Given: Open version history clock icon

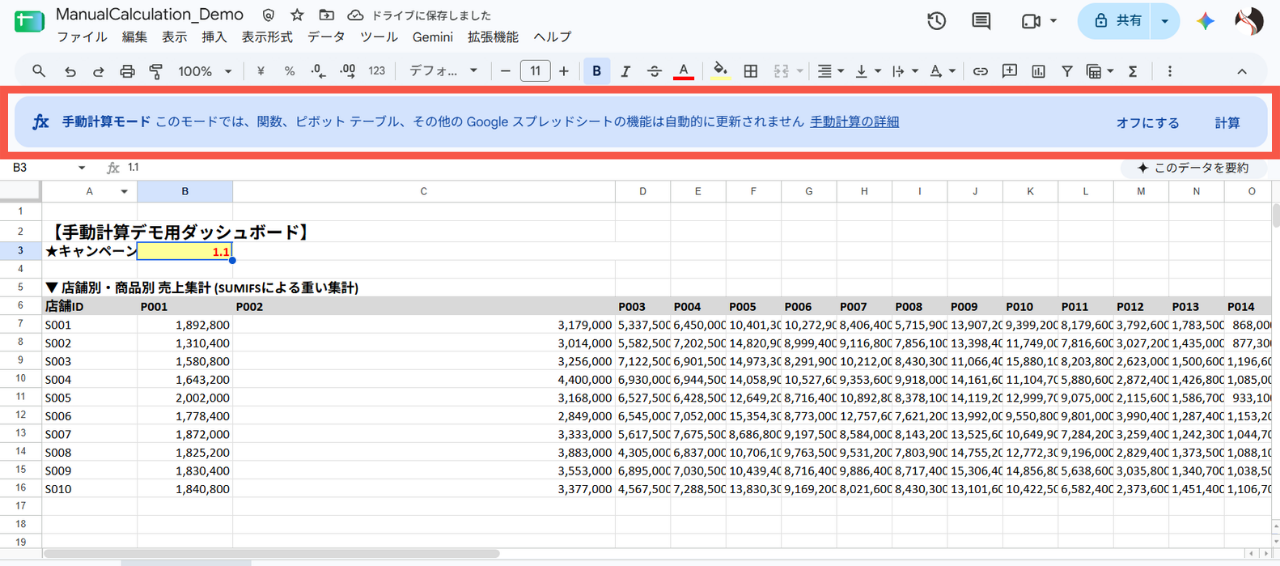Looking at the screenshot, I should [937, 21].
